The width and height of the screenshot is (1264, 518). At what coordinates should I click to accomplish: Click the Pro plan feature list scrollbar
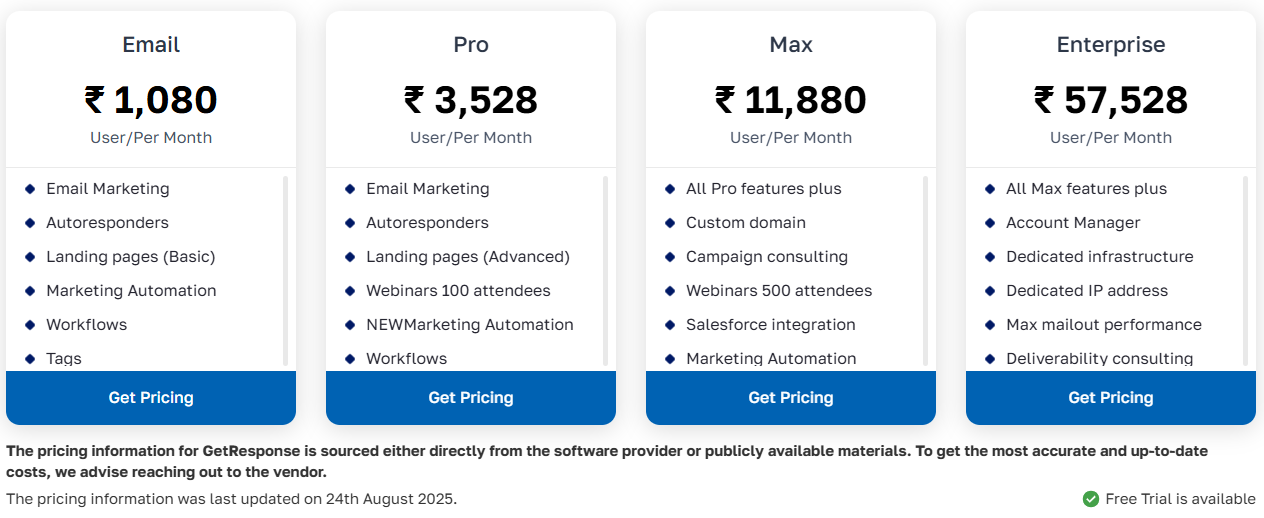pos(605,270)
